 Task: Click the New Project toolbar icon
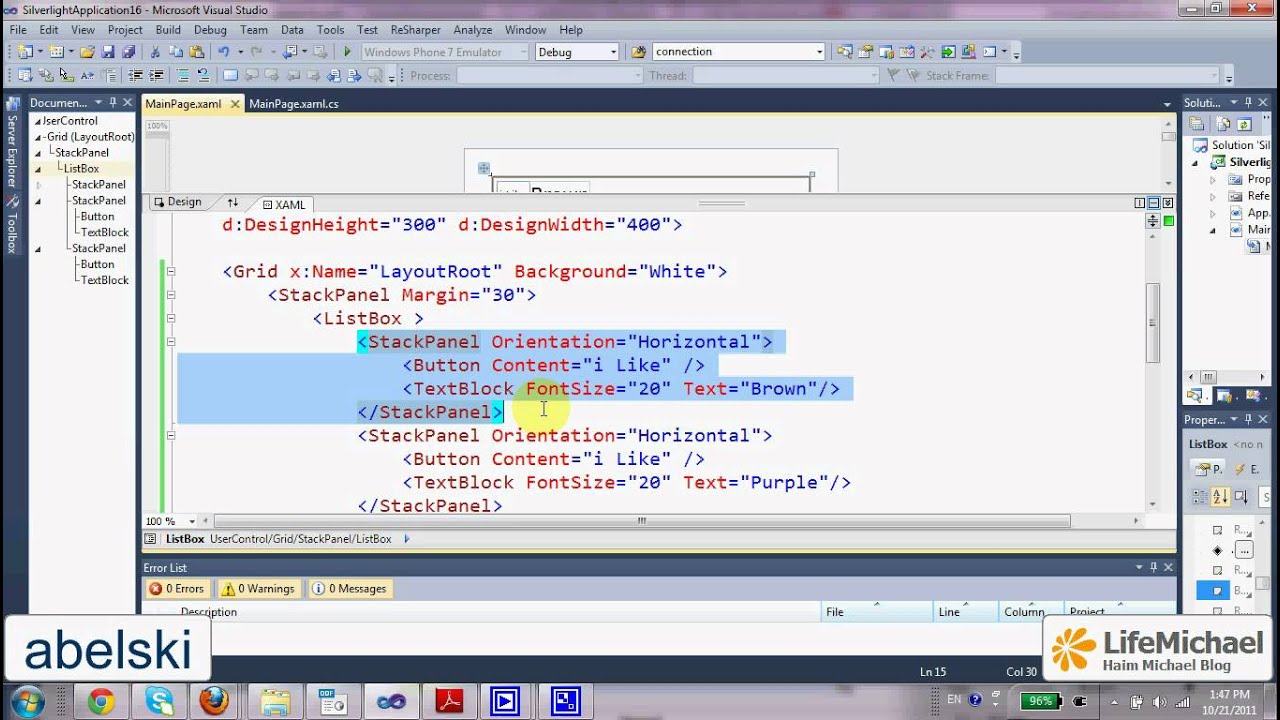click(25, 52)
